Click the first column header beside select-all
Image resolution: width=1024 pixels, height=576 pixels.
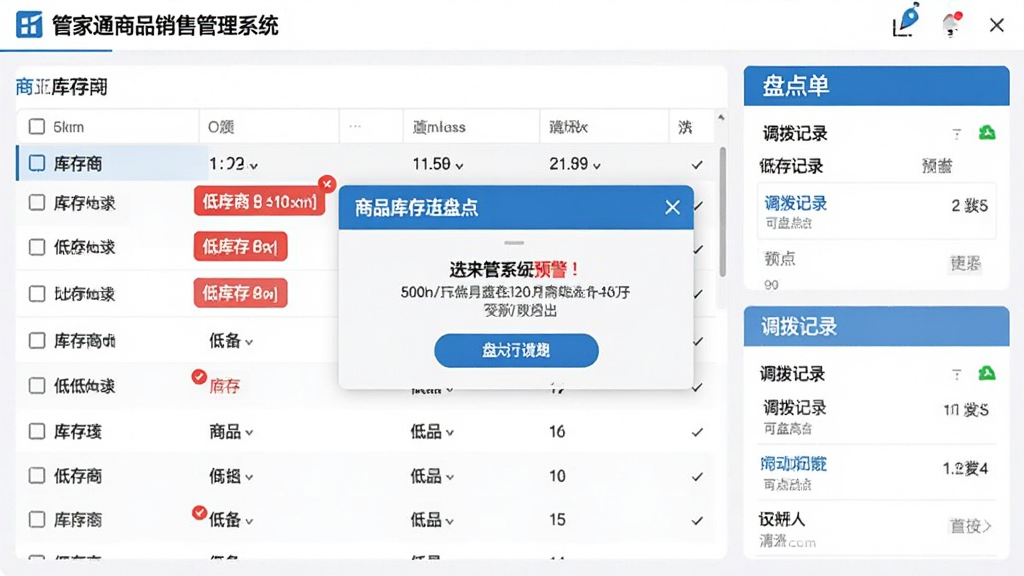[69, 127]
